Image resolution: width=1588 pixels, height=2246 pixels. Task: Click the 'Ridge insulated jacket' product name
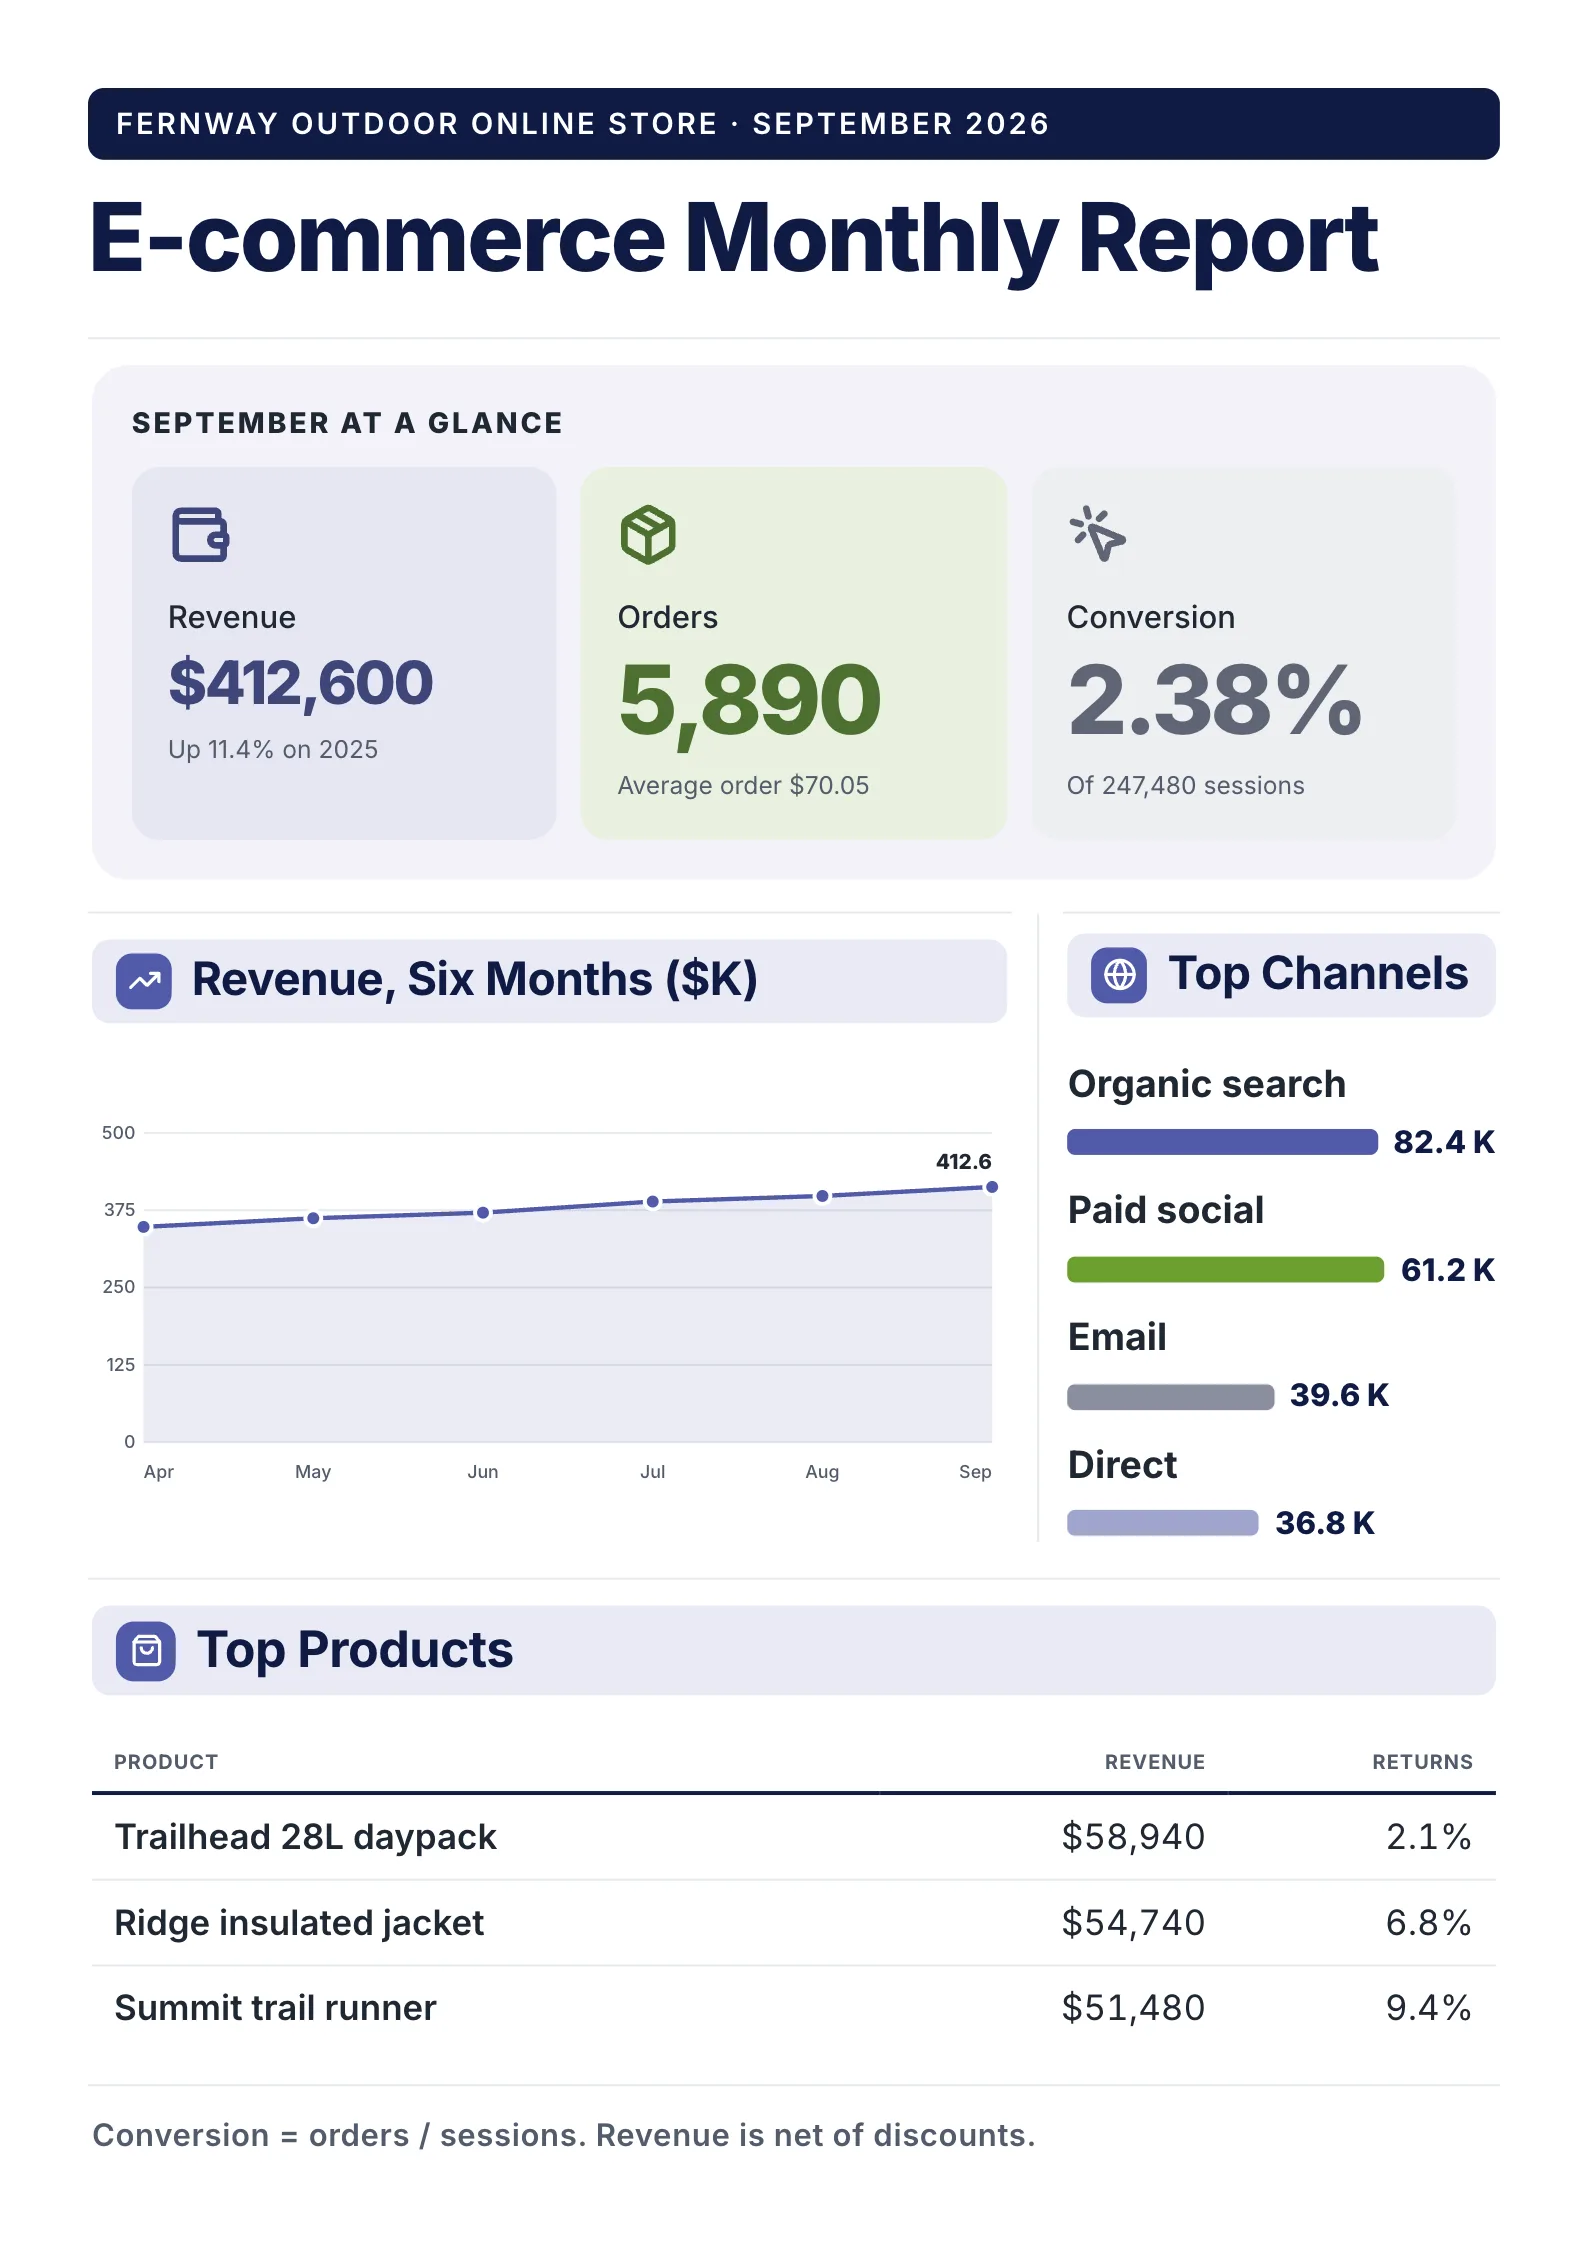coord(299,1923)
